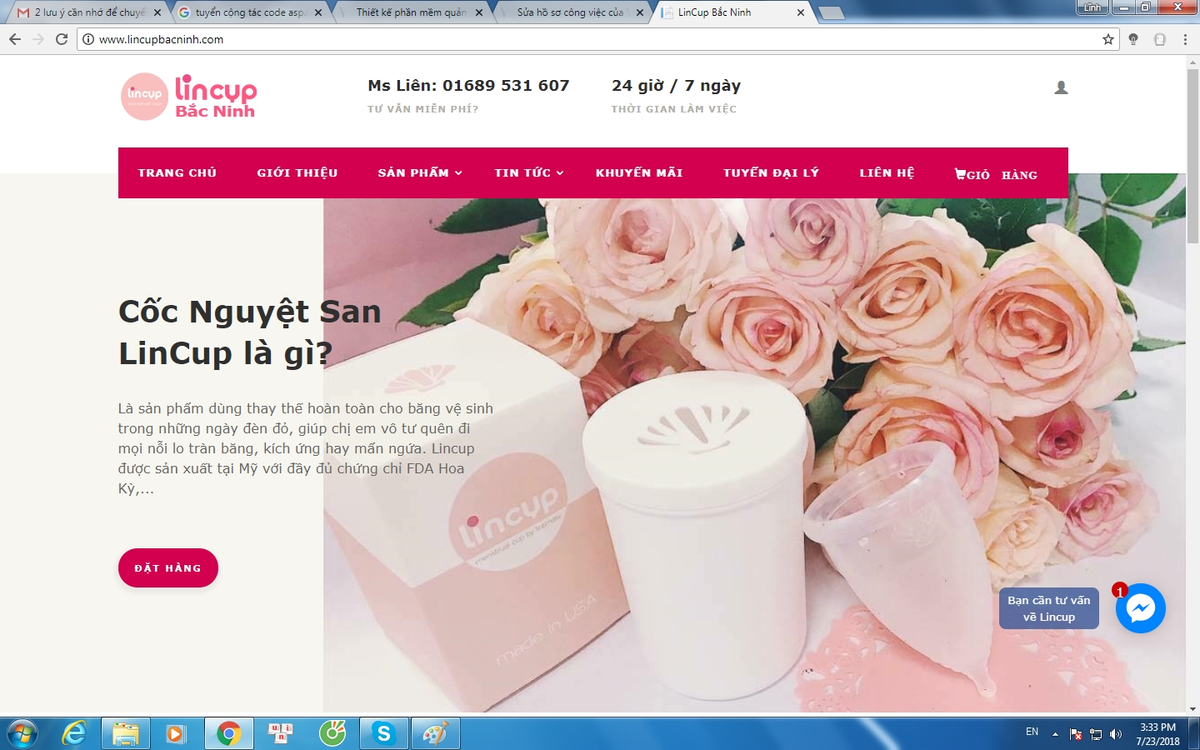The height and width of the screenshot is (750, 1200).
Task: Launch Internet Explorer from the taskbar
Action: pos(73,733)
